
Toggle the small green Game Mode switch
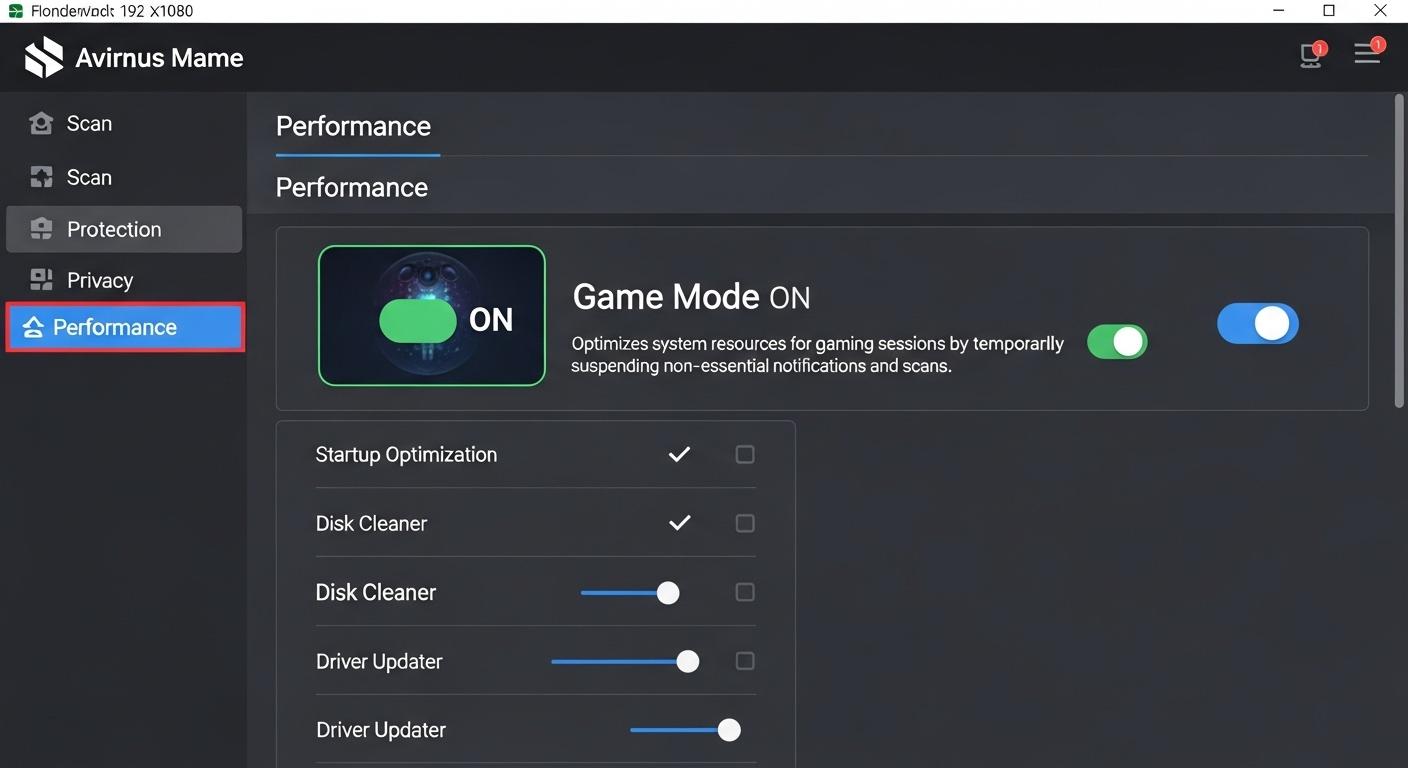pos(1117,342)
